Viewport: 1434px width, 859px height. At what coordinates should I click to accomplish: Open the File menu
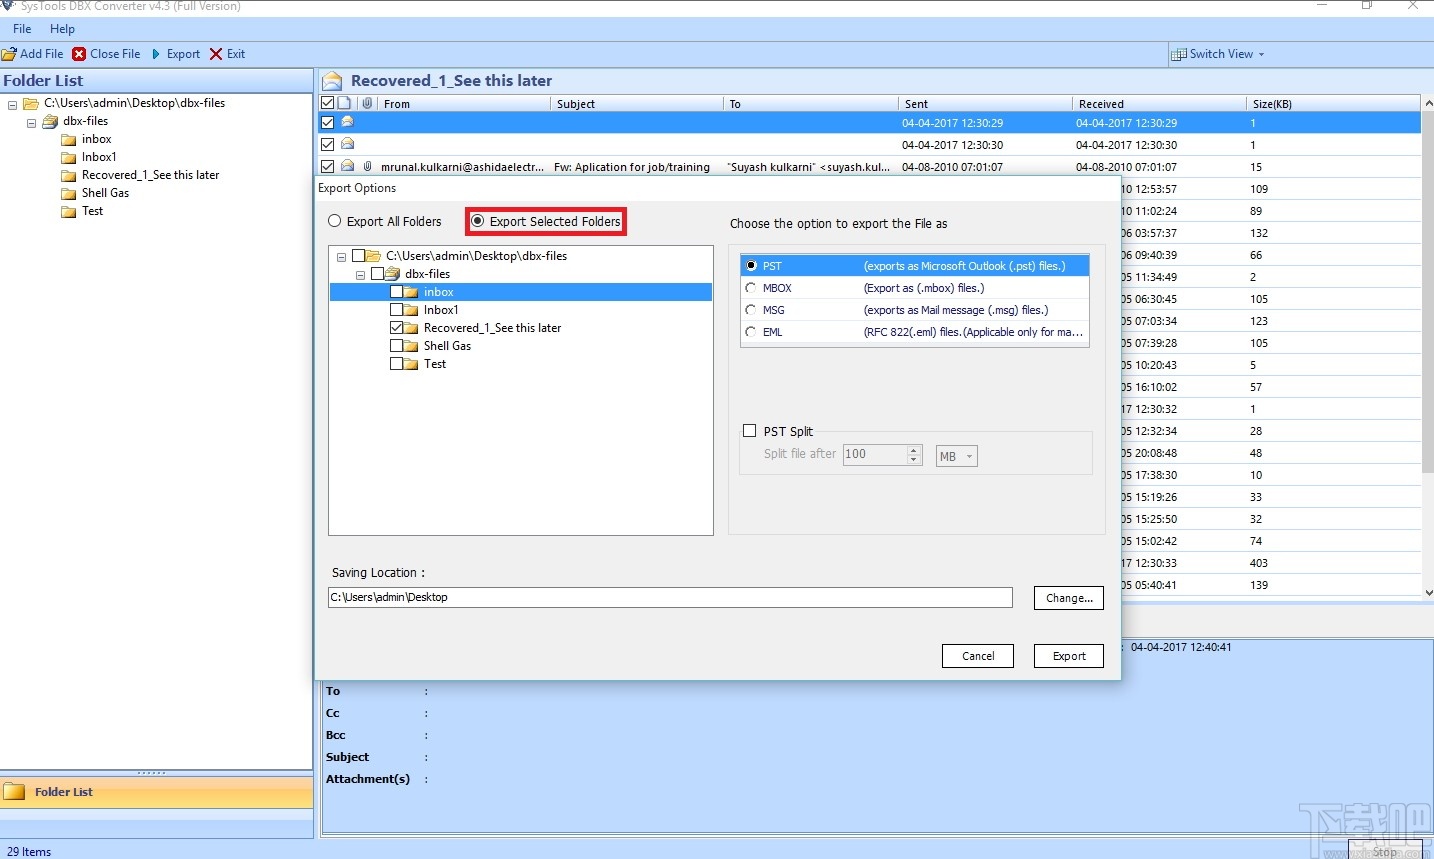[21, 29]
